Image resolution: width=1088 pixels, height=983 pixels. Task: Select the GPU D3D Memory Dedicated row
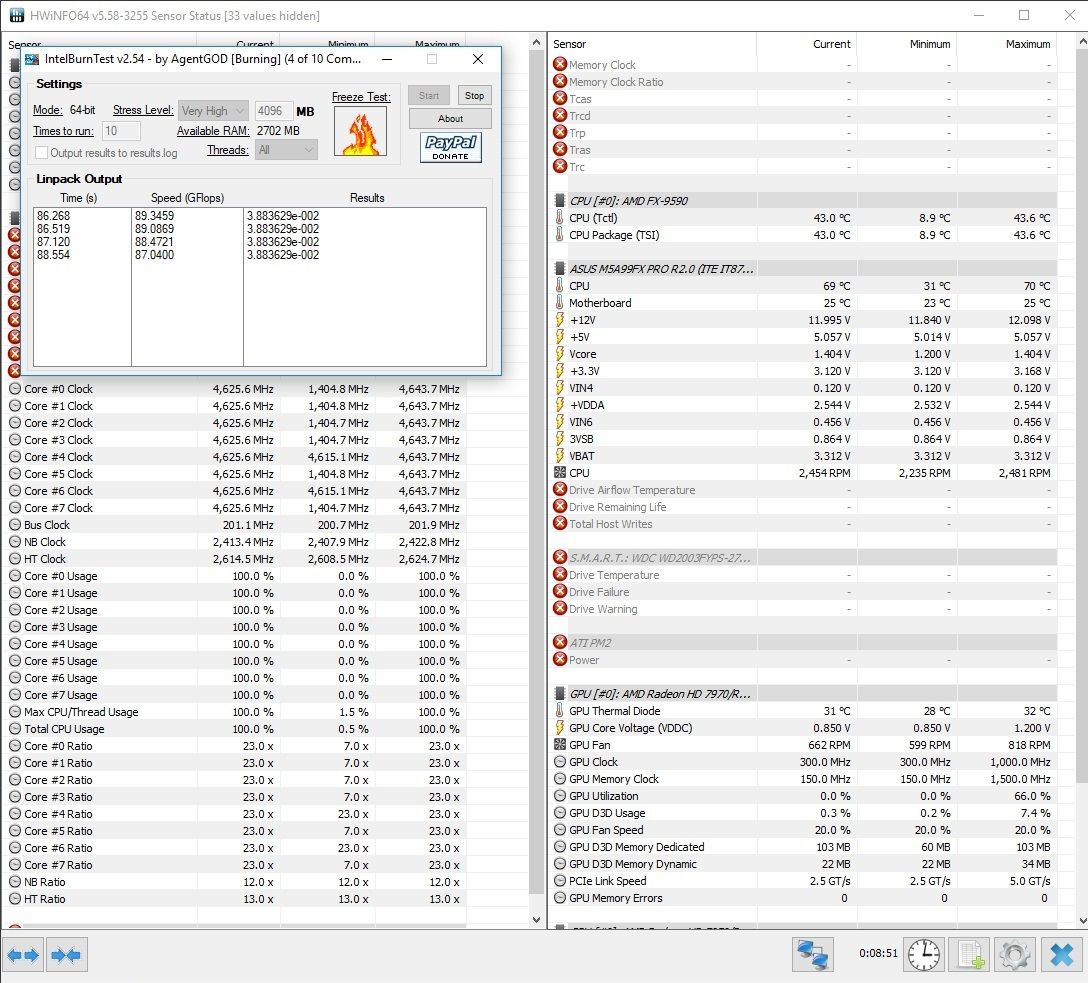click(804, 847)
